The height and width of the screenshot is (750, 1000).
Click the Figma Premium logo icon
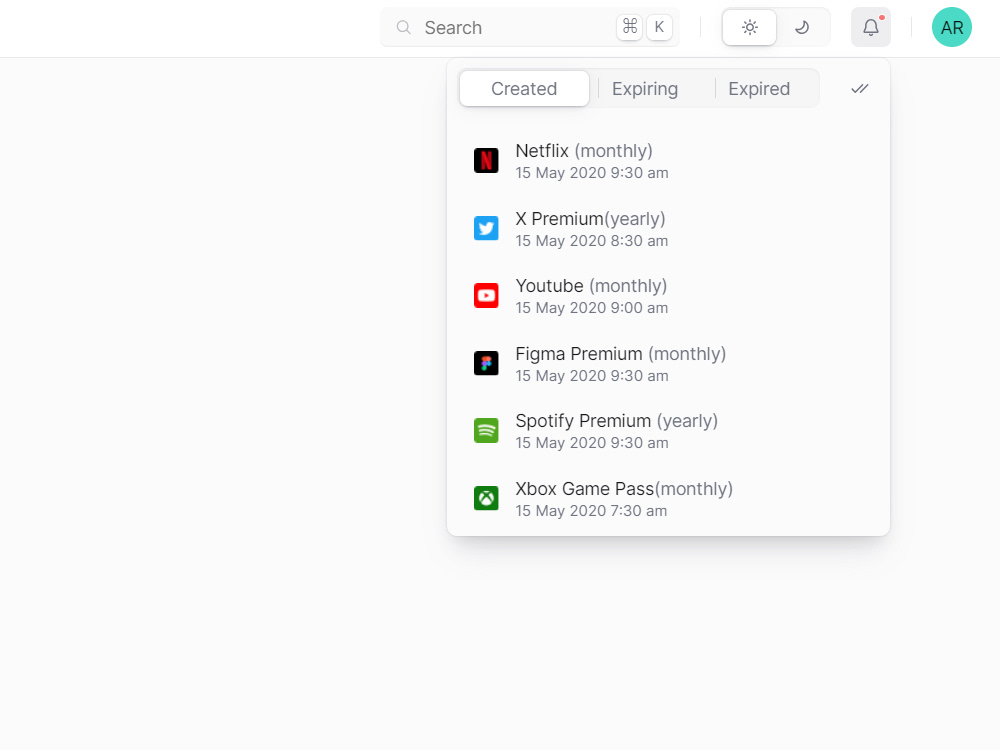[486, 364]
